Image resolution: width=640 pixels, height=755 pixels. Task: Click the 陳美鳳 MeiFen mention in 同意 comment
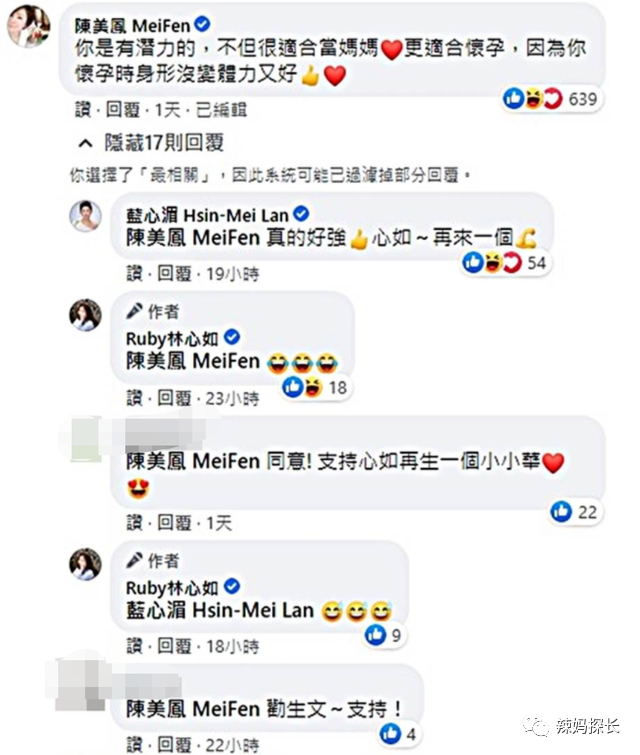[x=193, y=461]
